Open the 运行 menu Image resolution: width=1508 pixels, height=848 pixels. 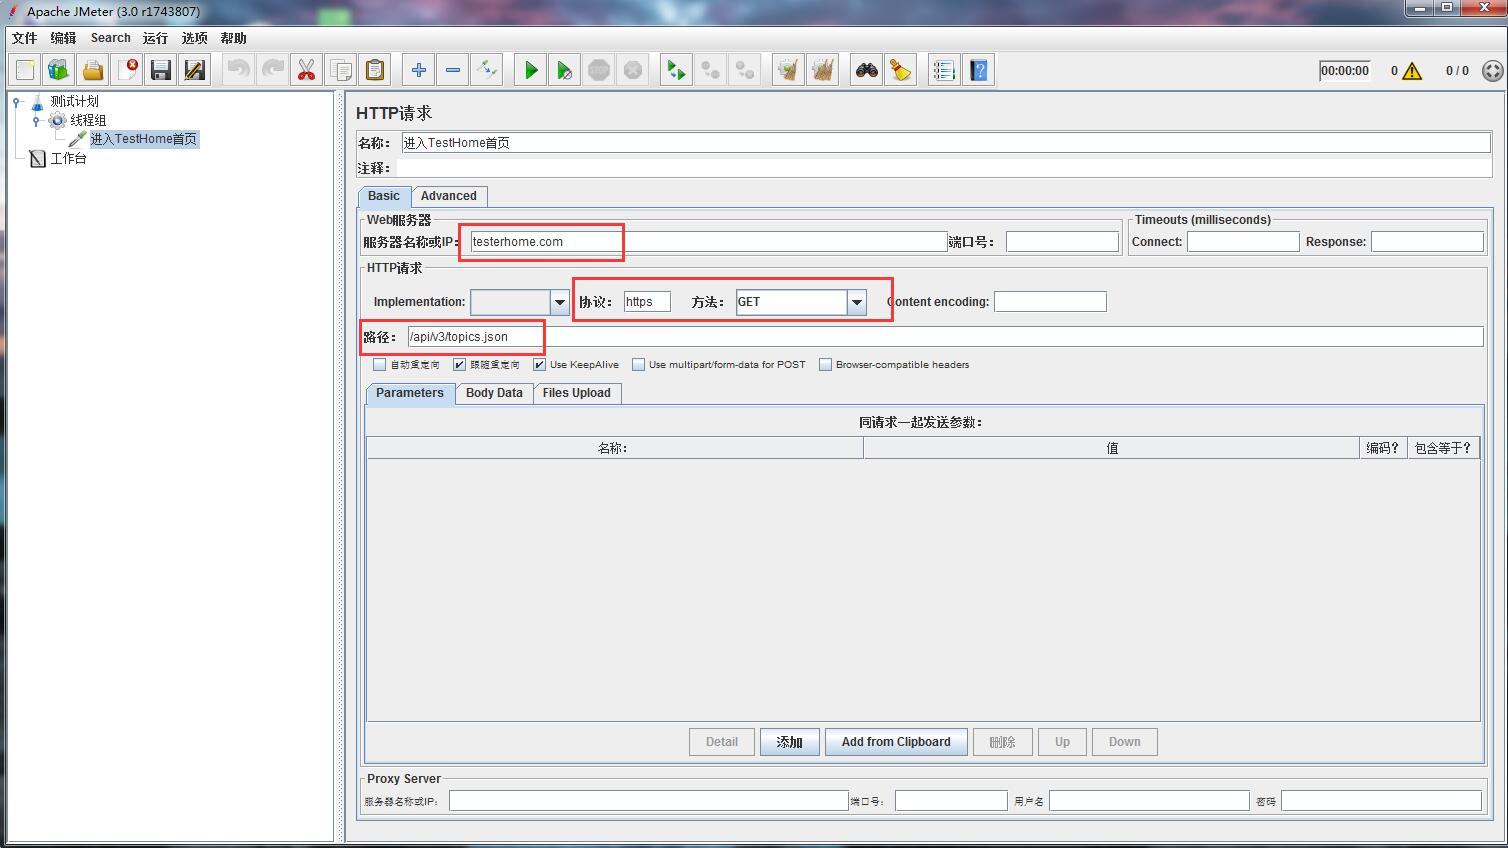155,38
